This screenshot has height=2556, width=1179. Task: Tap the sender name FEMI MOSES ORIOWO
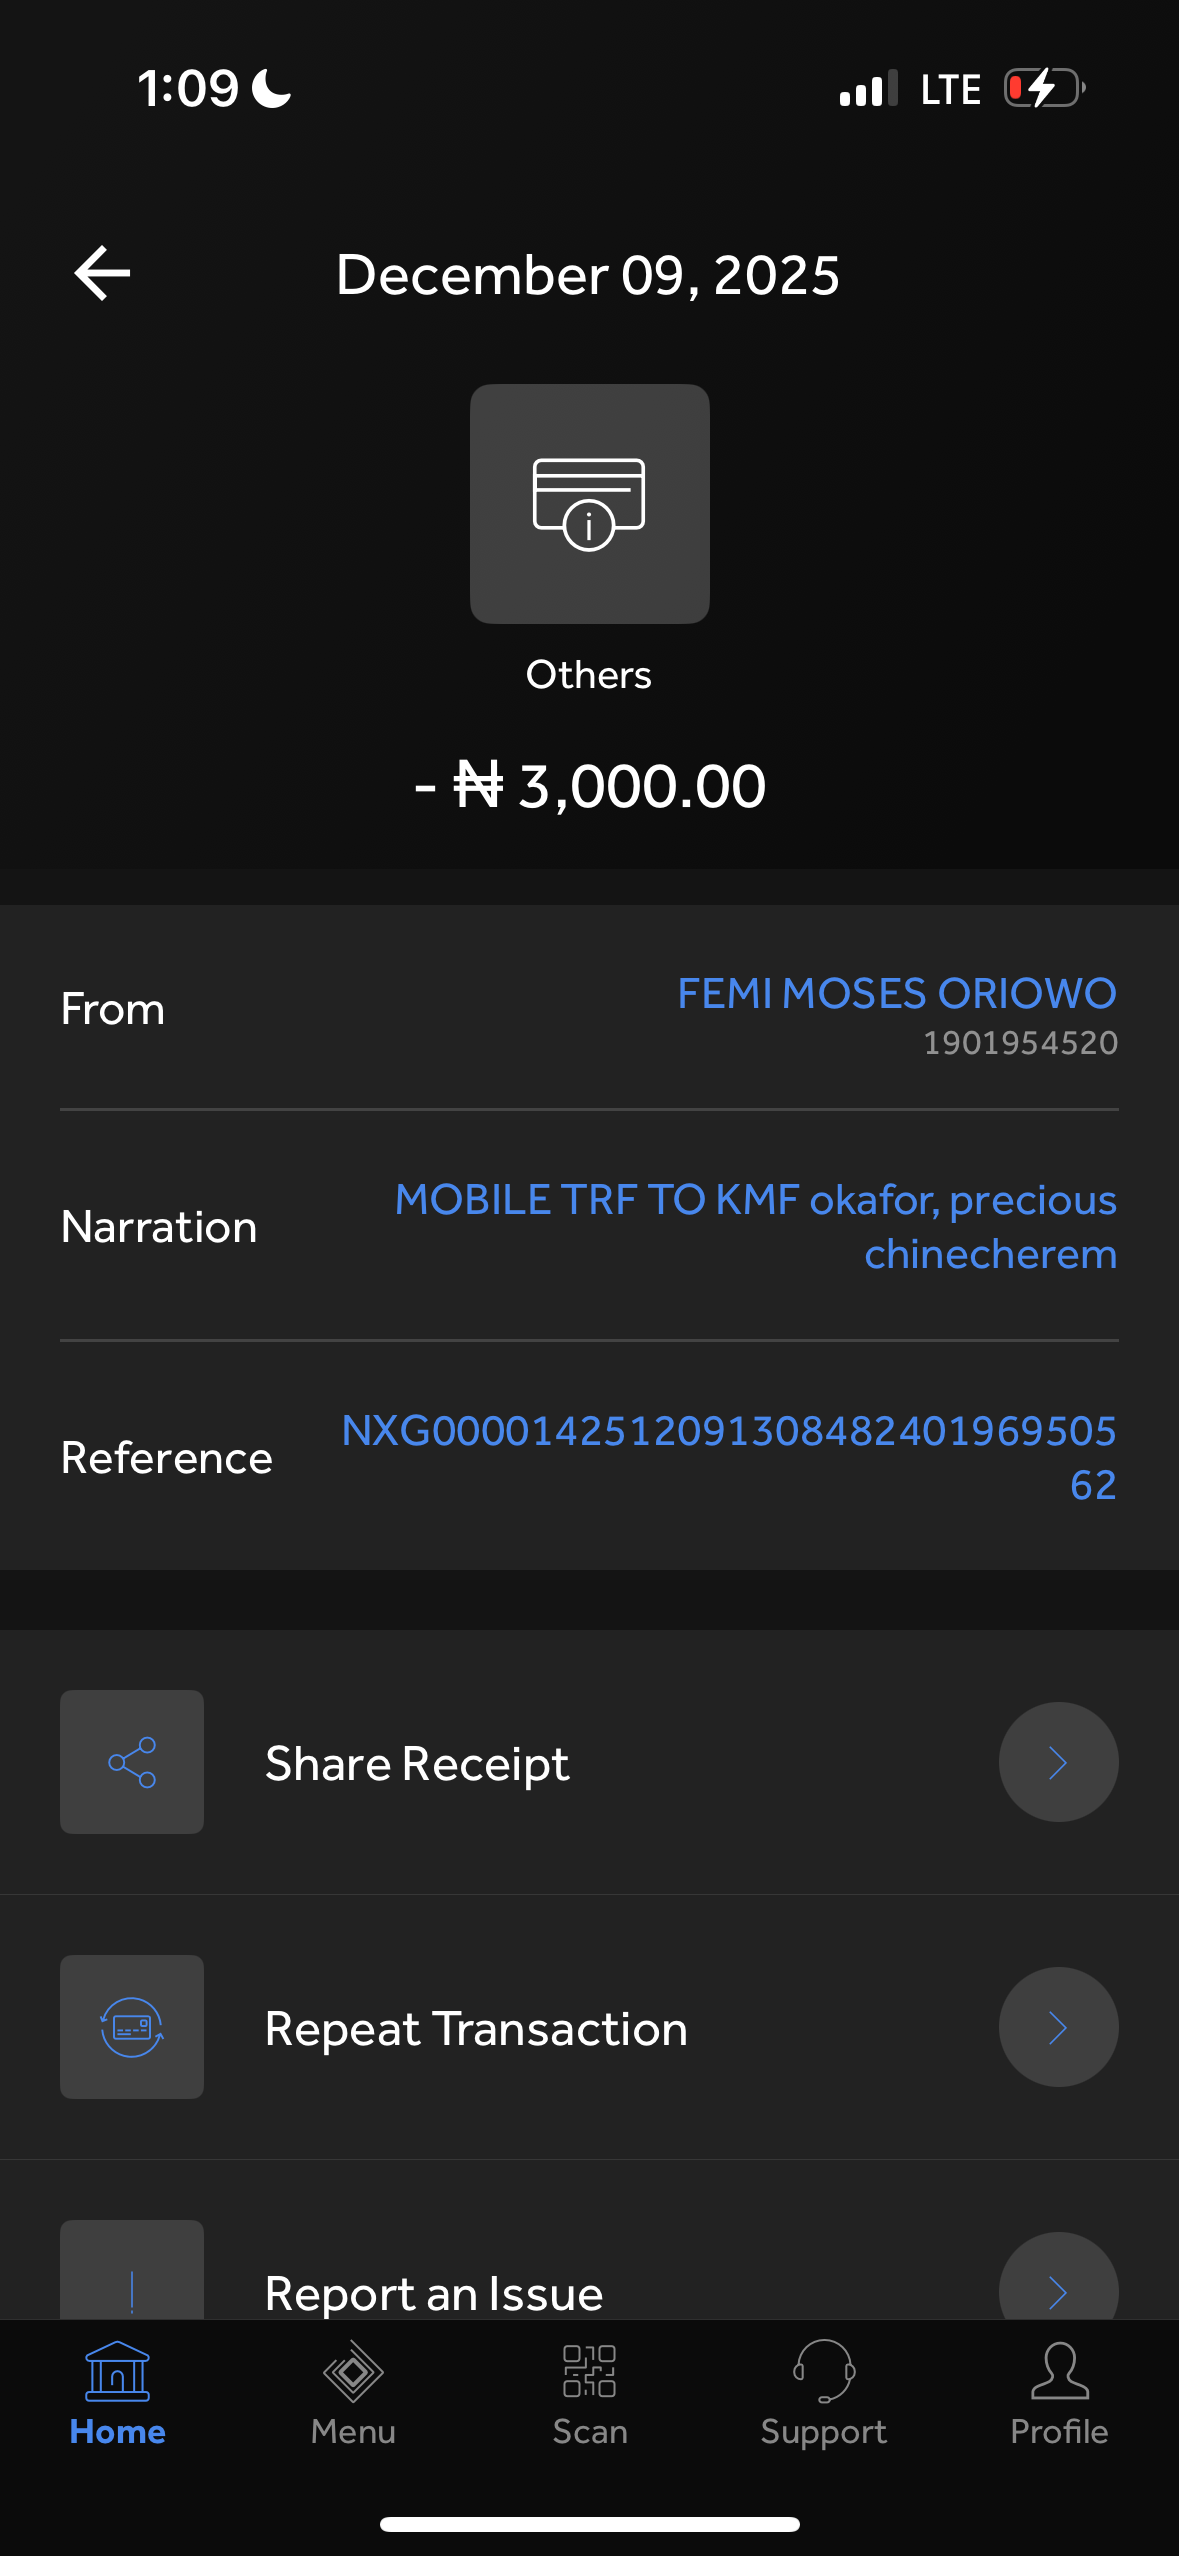[x=896, y=994]
